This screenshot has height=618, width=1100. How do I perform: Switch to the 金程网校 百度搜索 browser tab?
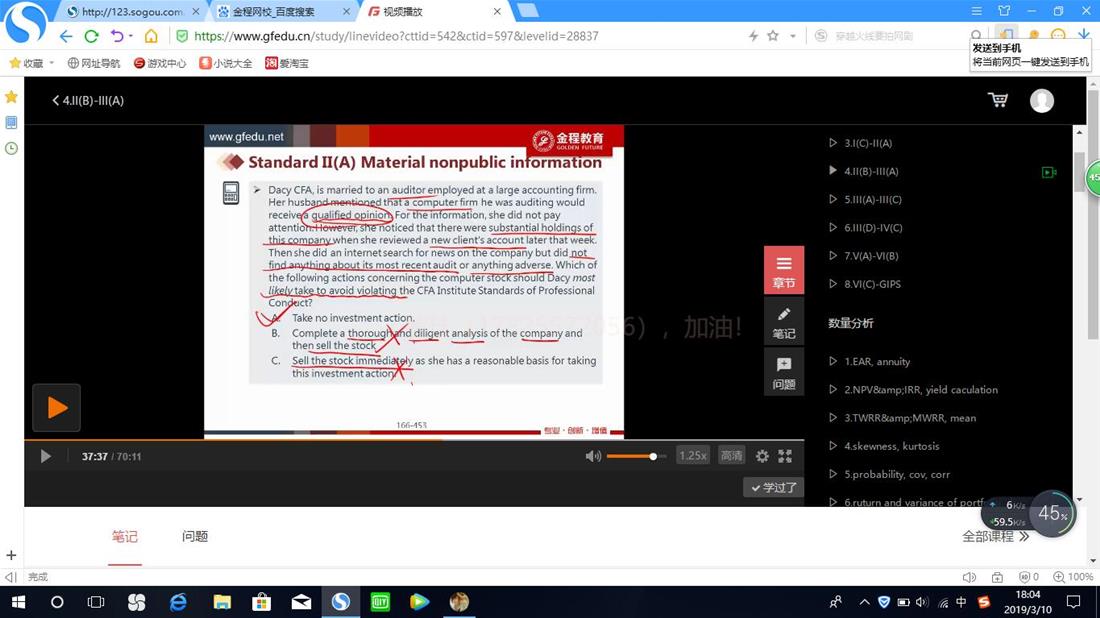[x=283, y=11]
